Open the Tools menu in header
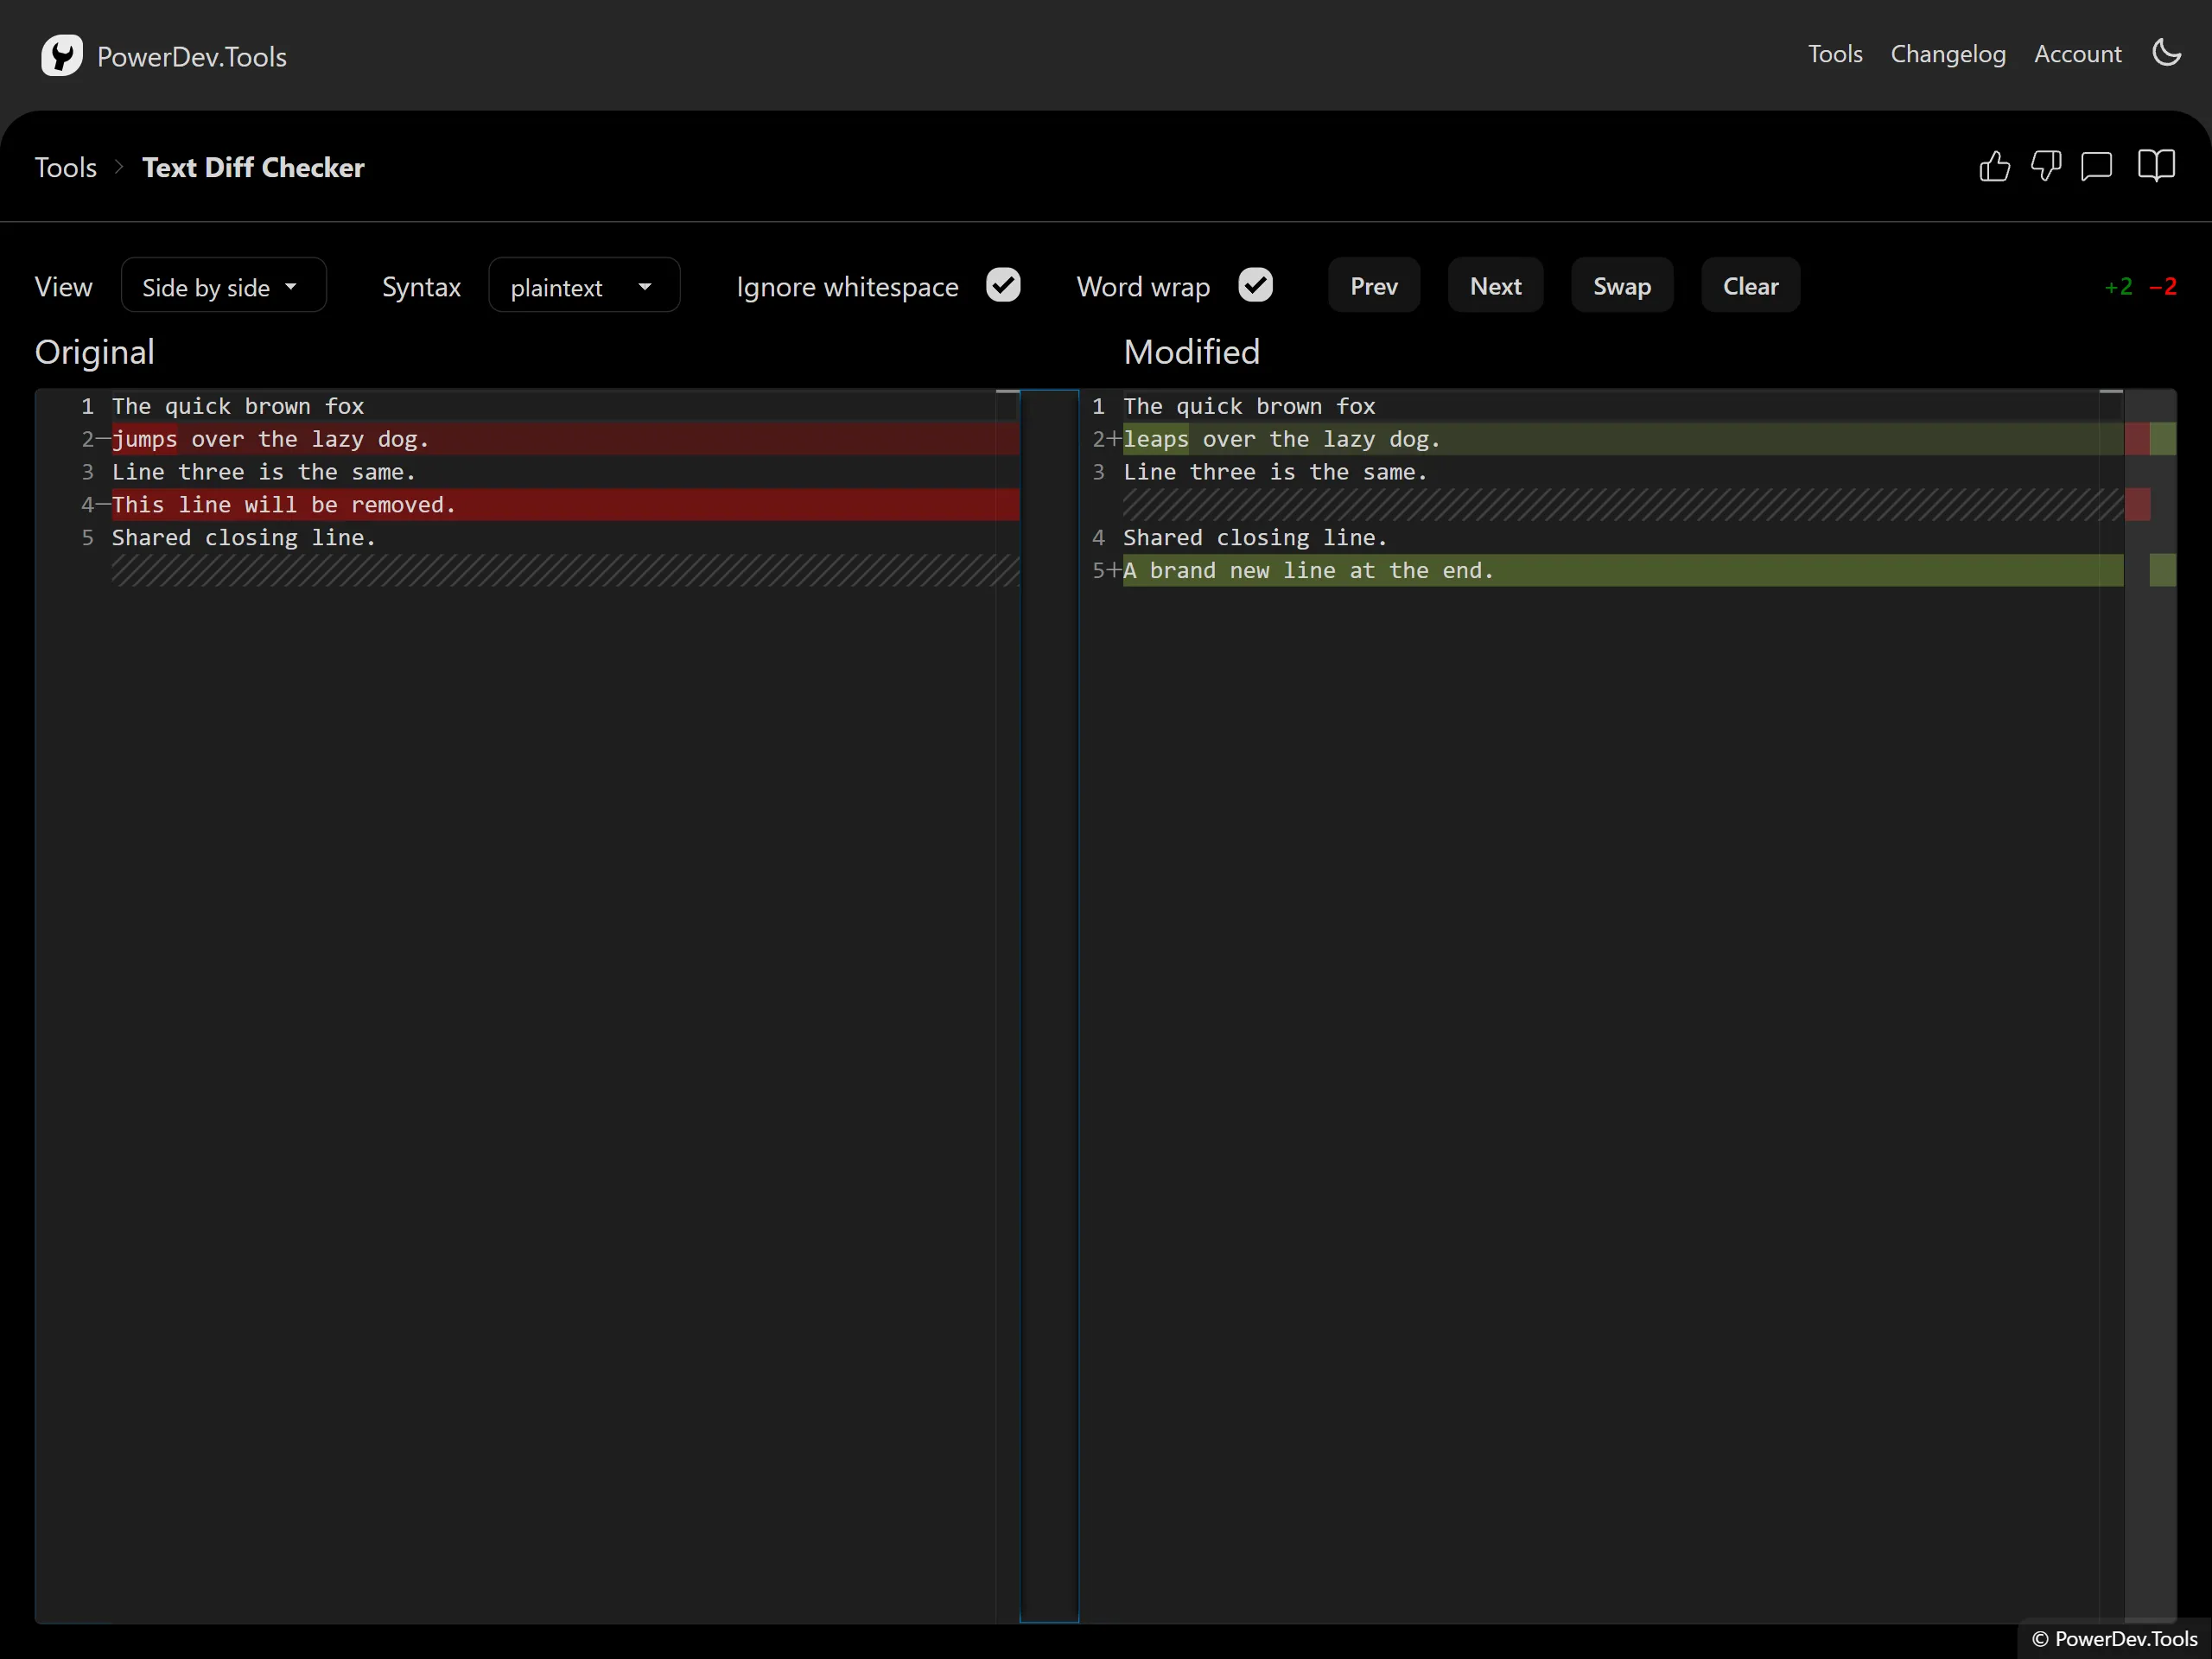Image resolution: width=2212 pixels, height=1659 pixels. tap(1835, 54)
